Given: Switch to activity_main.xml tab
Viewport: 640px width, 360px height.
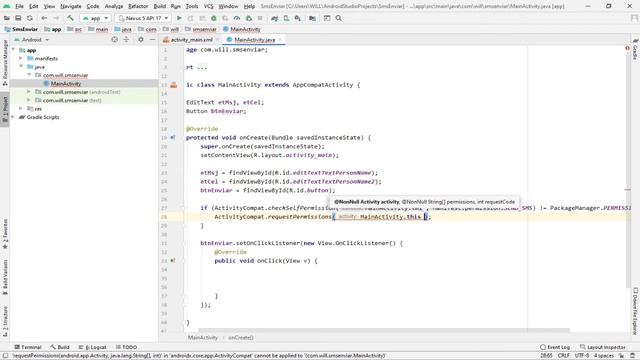Looking at the screenshot, I should tap(192, 40).
